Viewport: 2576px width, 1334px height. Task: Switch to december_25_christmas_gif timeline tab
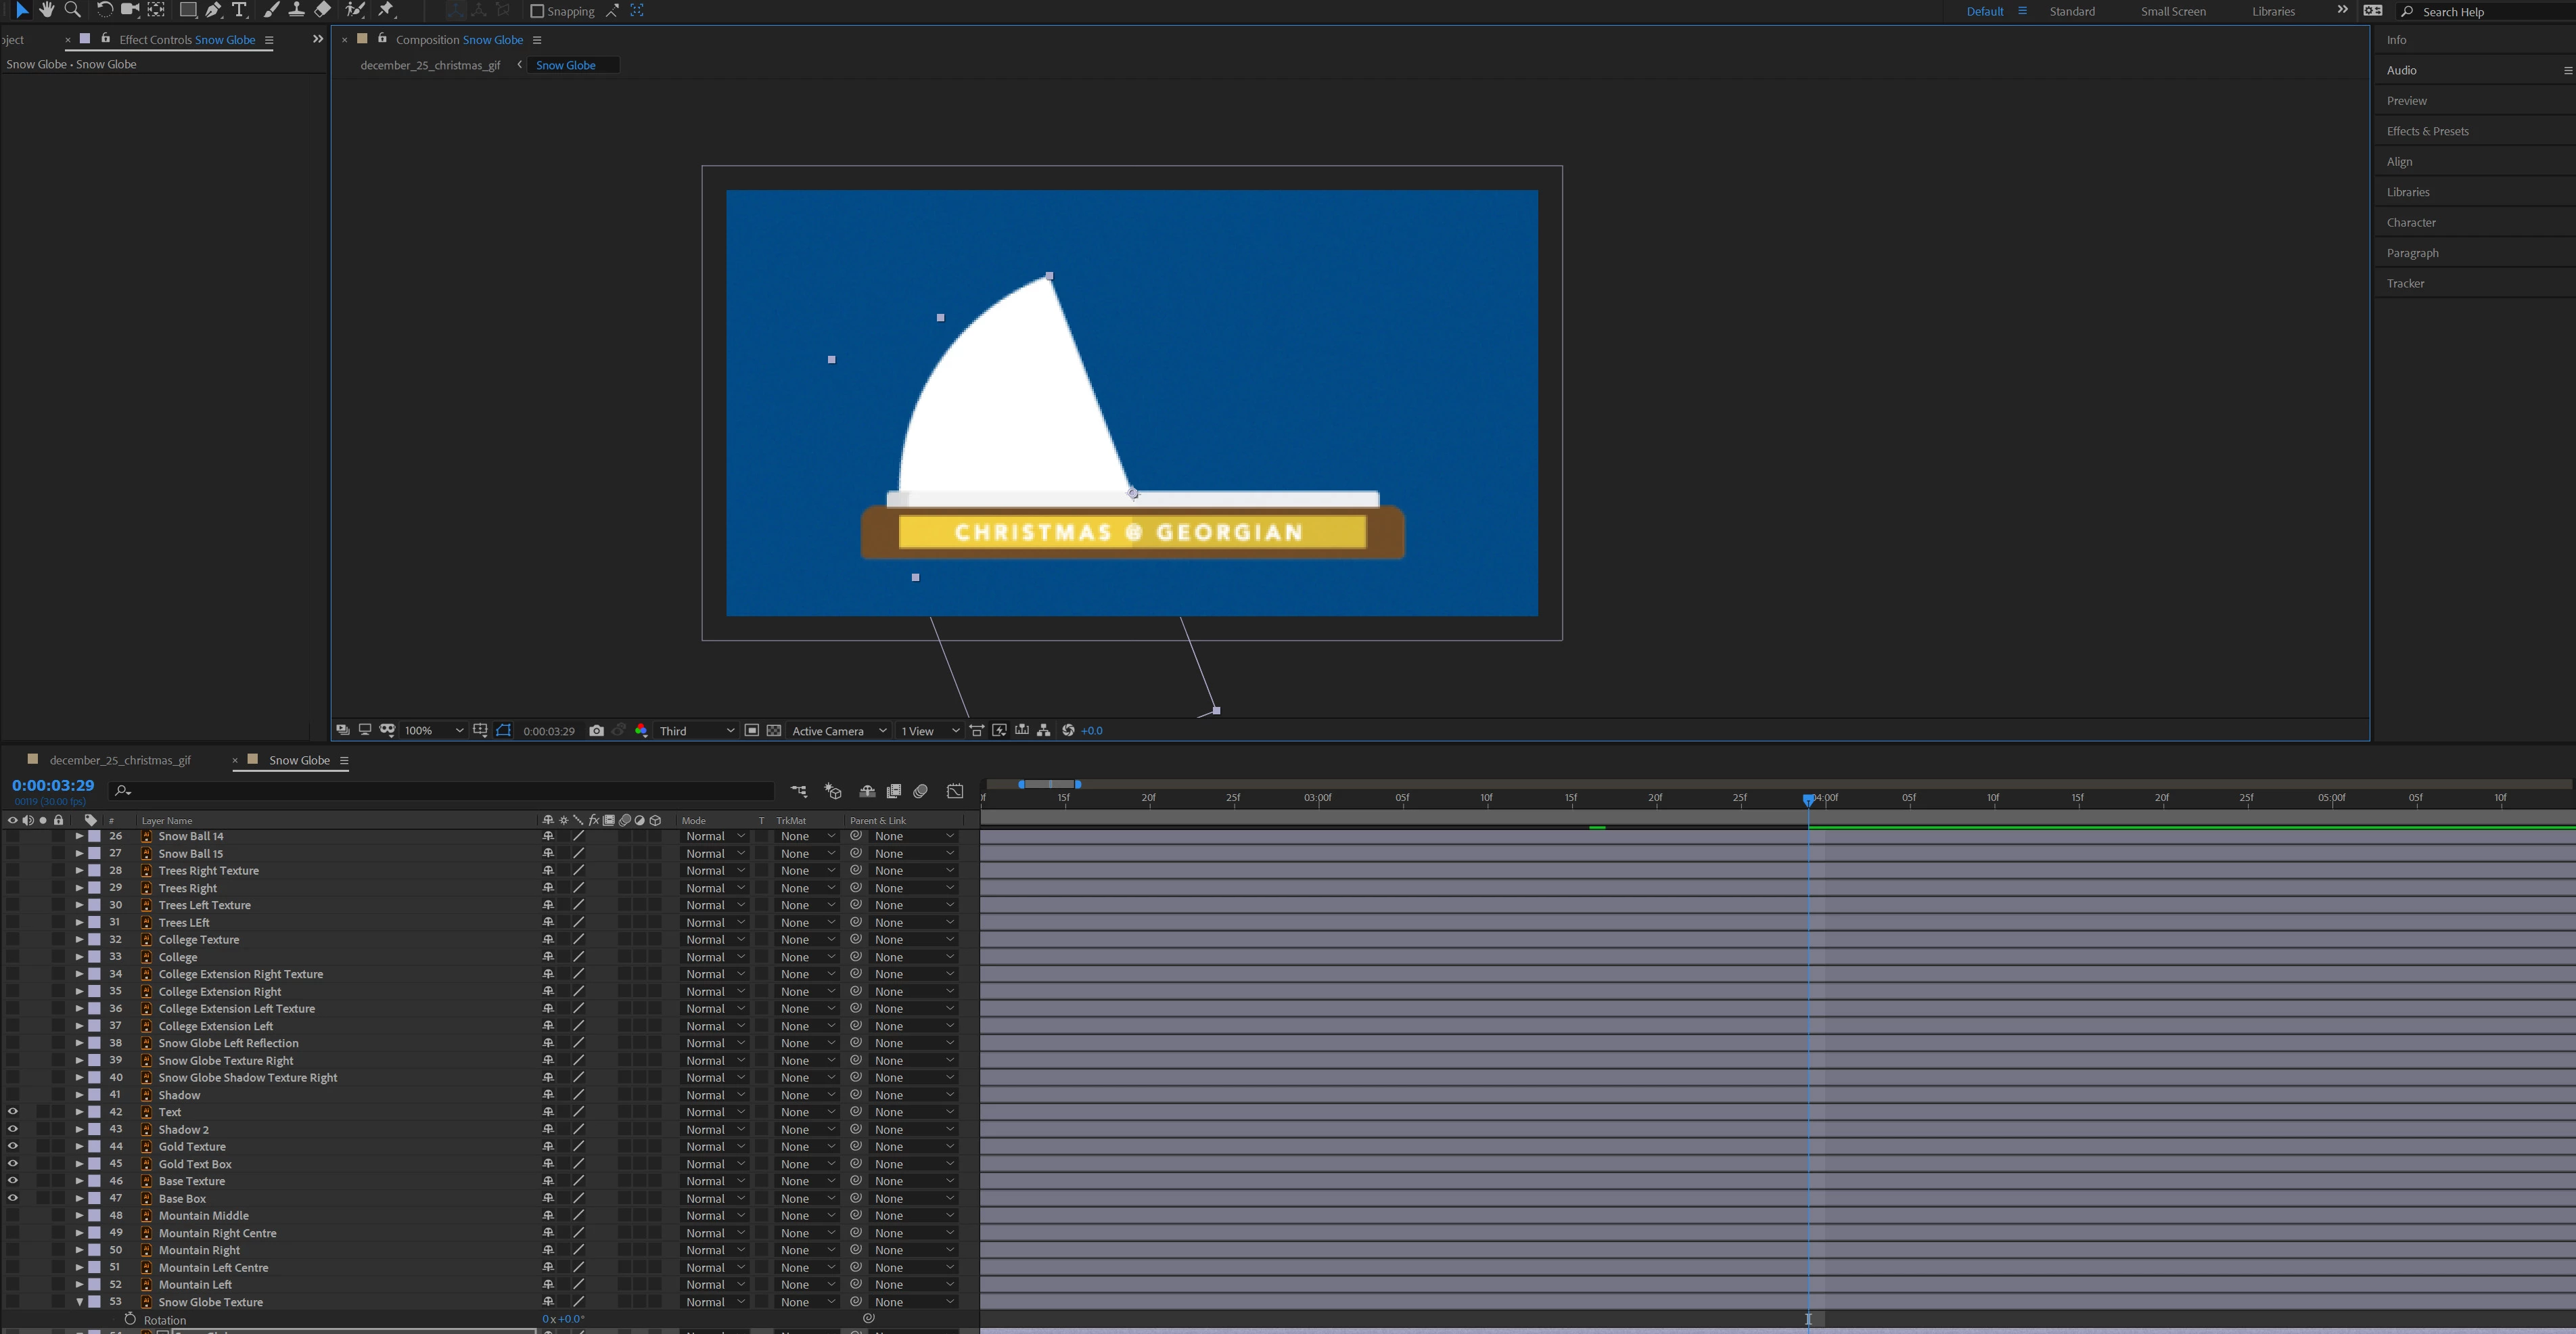119,760
